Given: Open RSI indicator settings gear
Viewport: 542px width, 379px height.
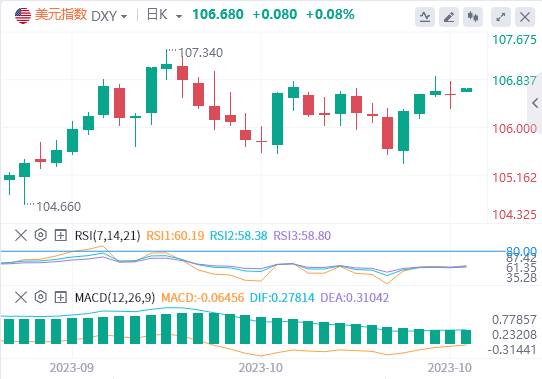Looking at the screenshot, I should tap(41, 235).
